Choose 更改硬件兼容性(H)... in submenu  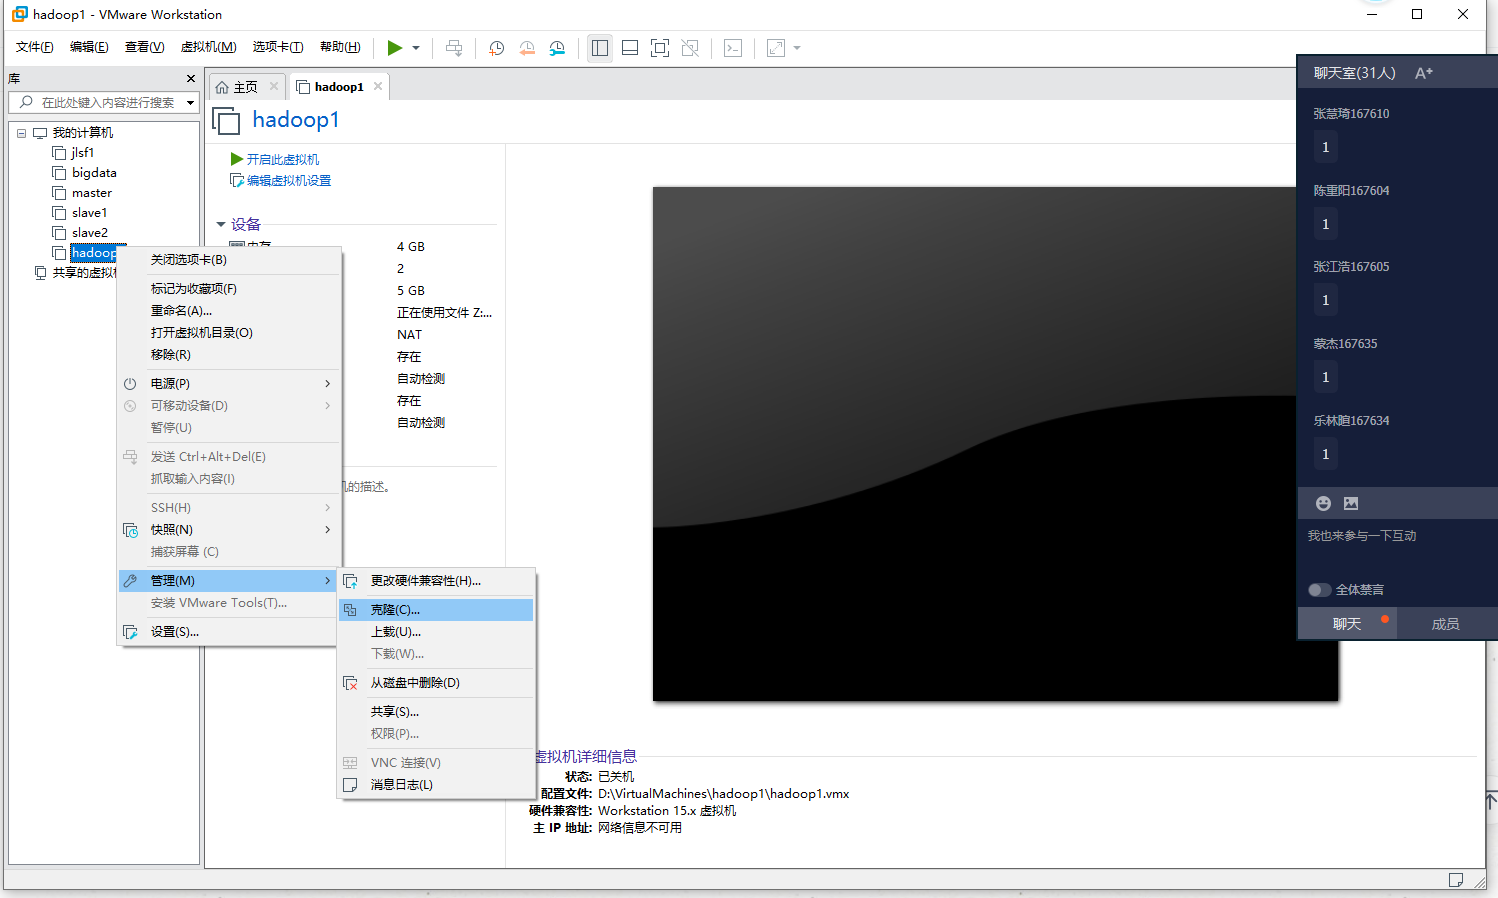[436, 581]
